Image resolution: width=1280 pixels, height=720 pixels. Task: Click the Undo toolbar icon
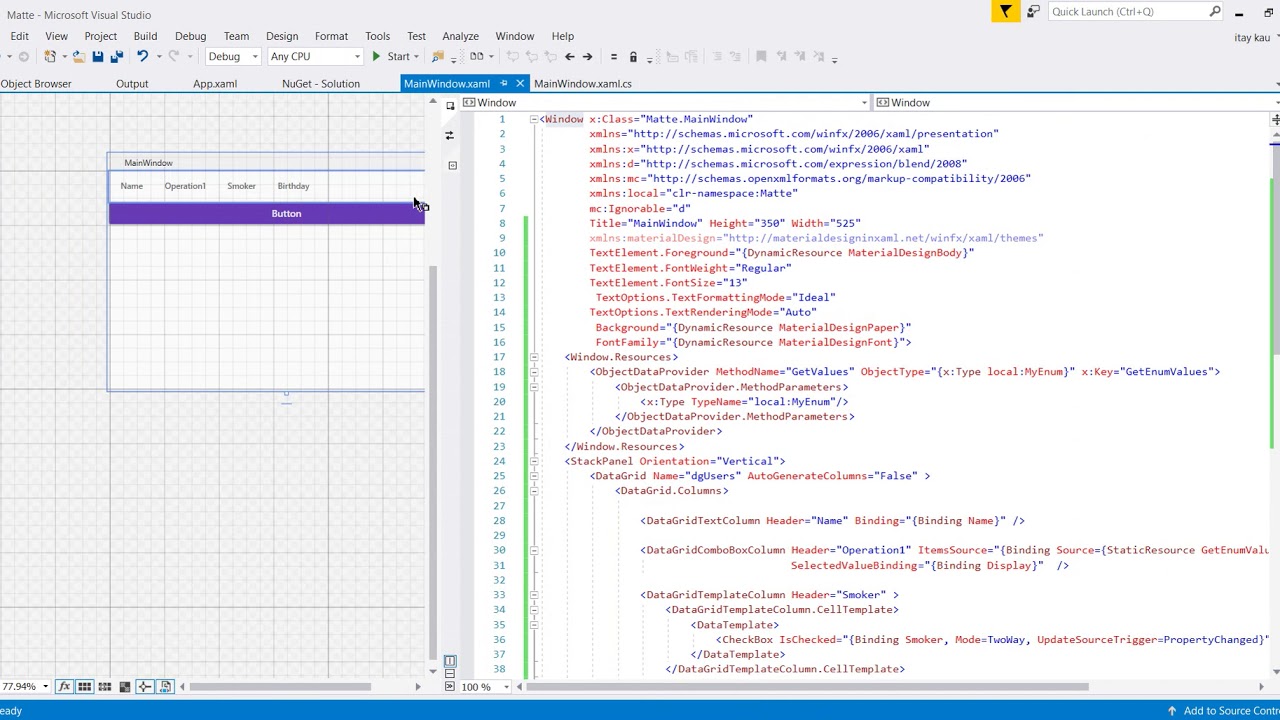(142, 57)
